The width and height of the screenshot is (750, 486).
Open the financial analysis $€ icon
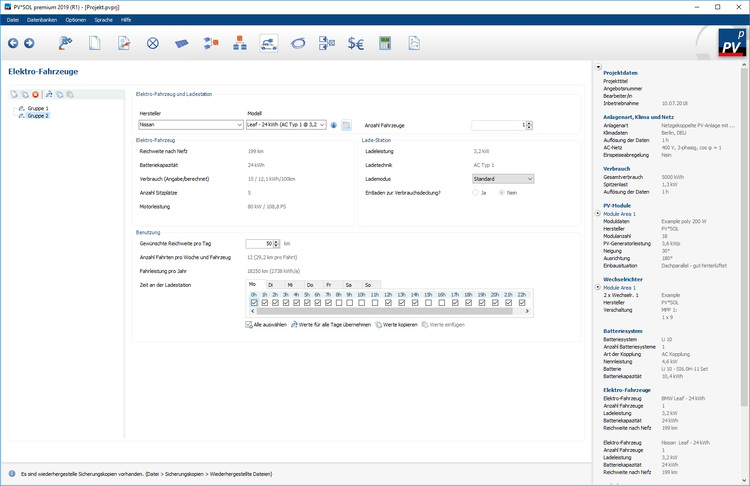pyautogui.click(x=355, y=43)
